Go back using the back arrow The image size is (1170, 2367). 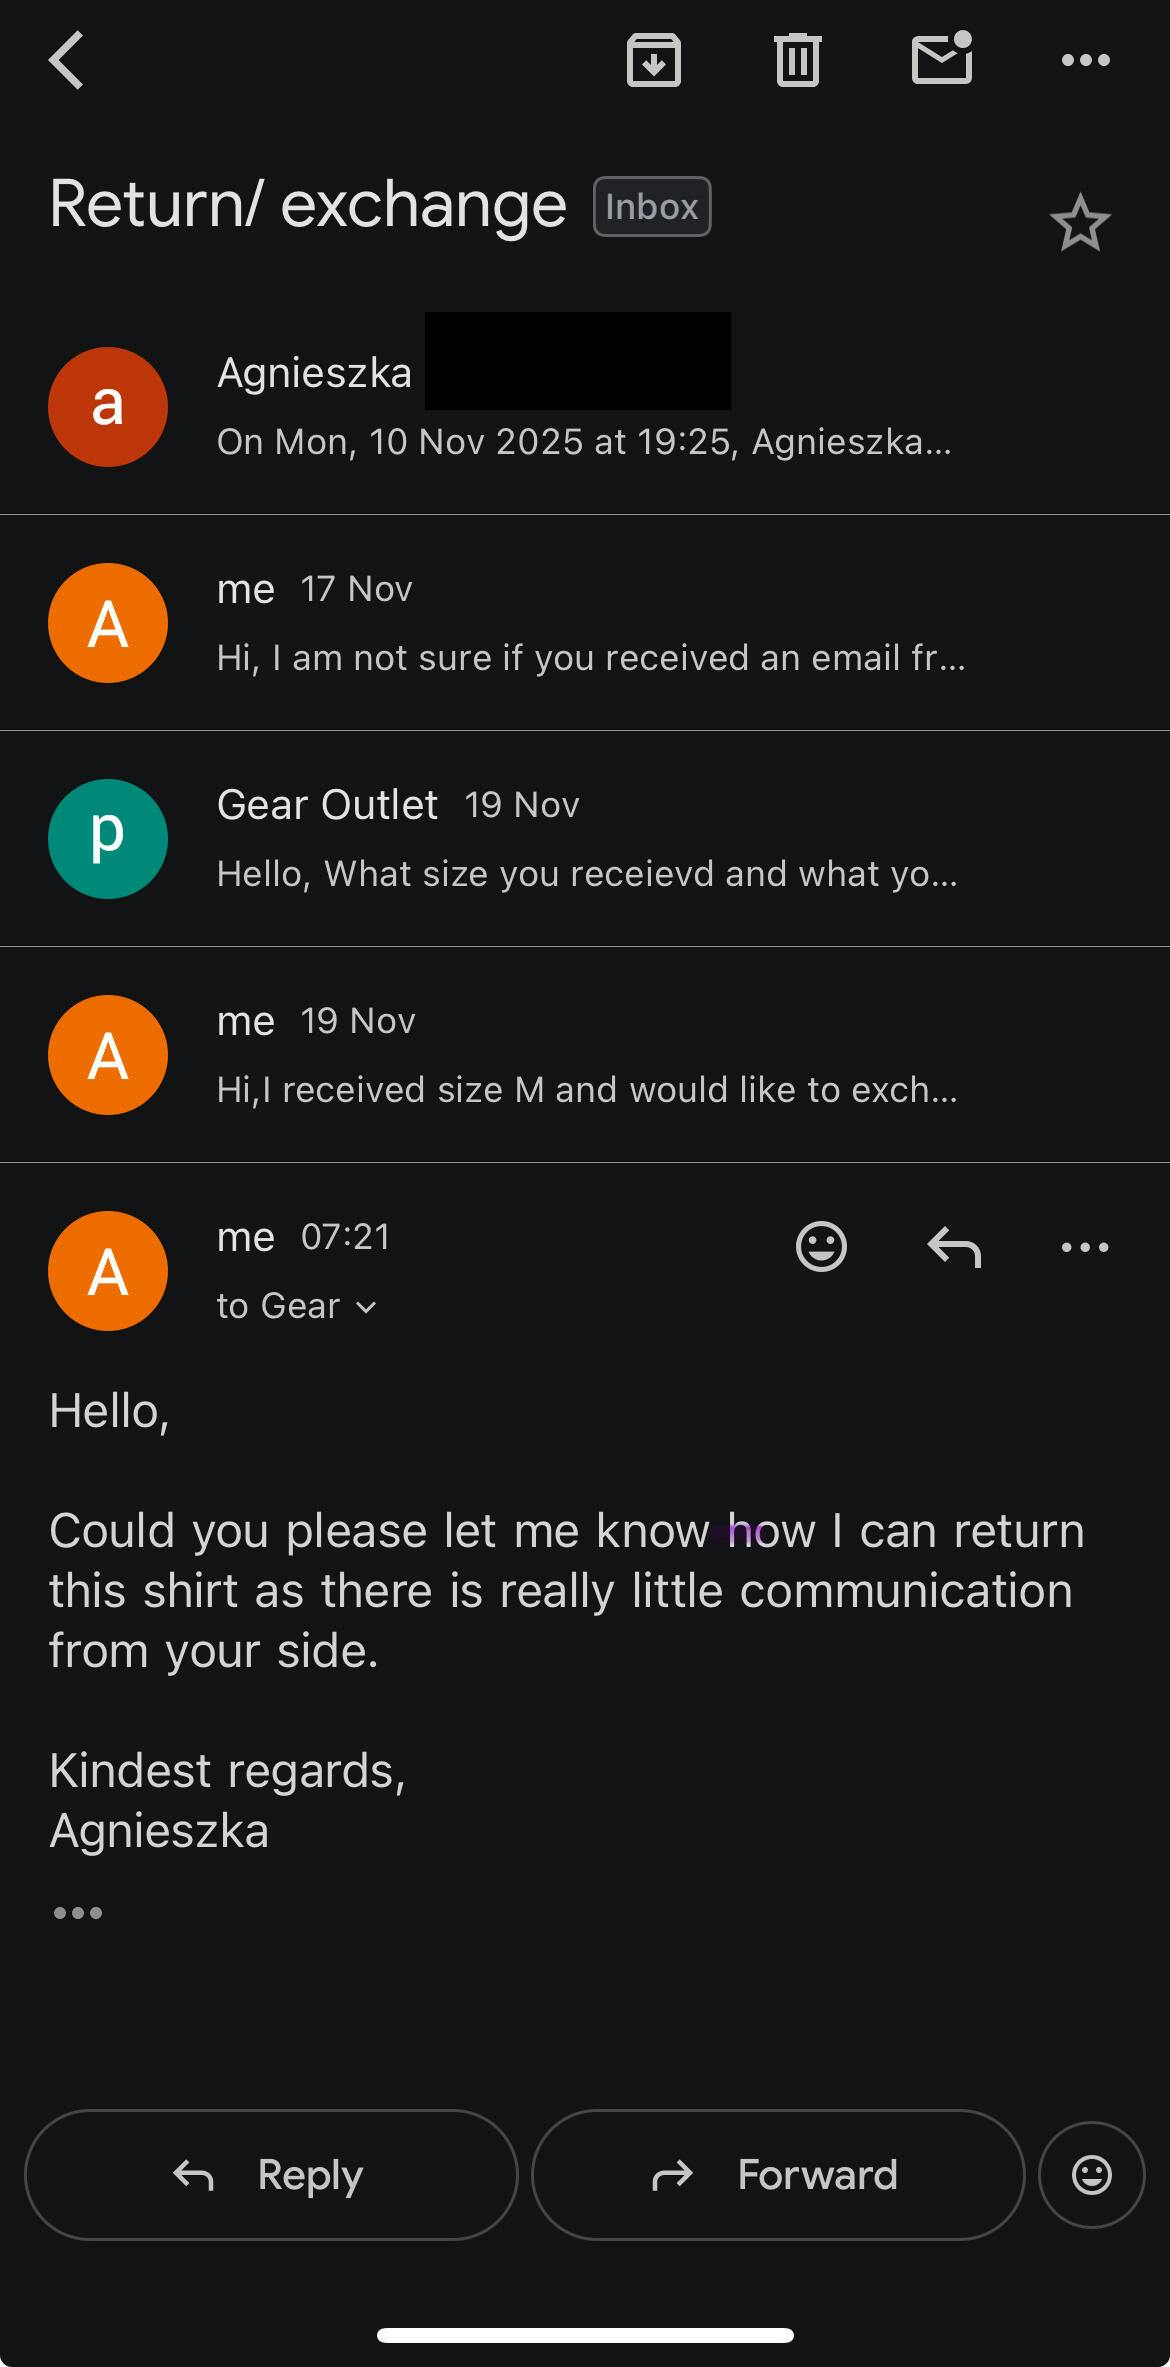pyautogui.click(x=66, y=60)
